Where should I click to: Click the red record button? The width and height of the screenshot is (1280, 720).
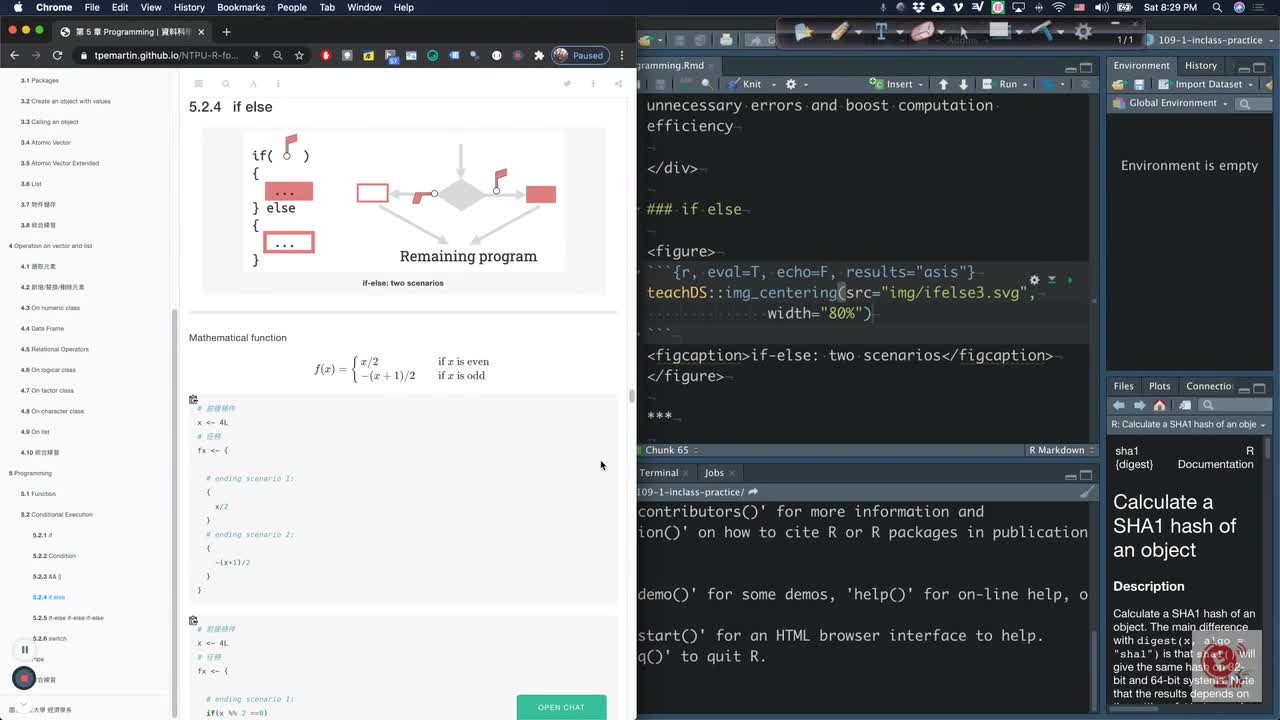click(x=24, y=678)
